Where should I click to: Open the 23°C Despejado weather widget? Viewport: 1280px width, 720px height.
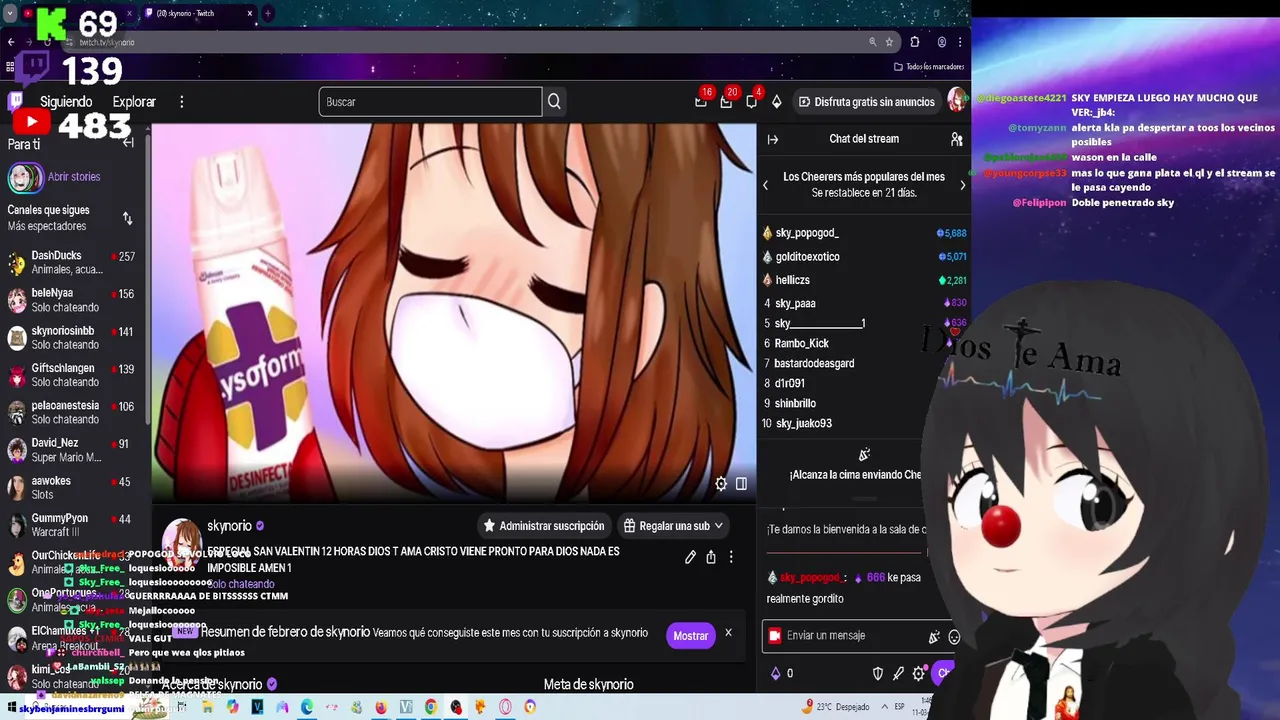pos(834,707)
